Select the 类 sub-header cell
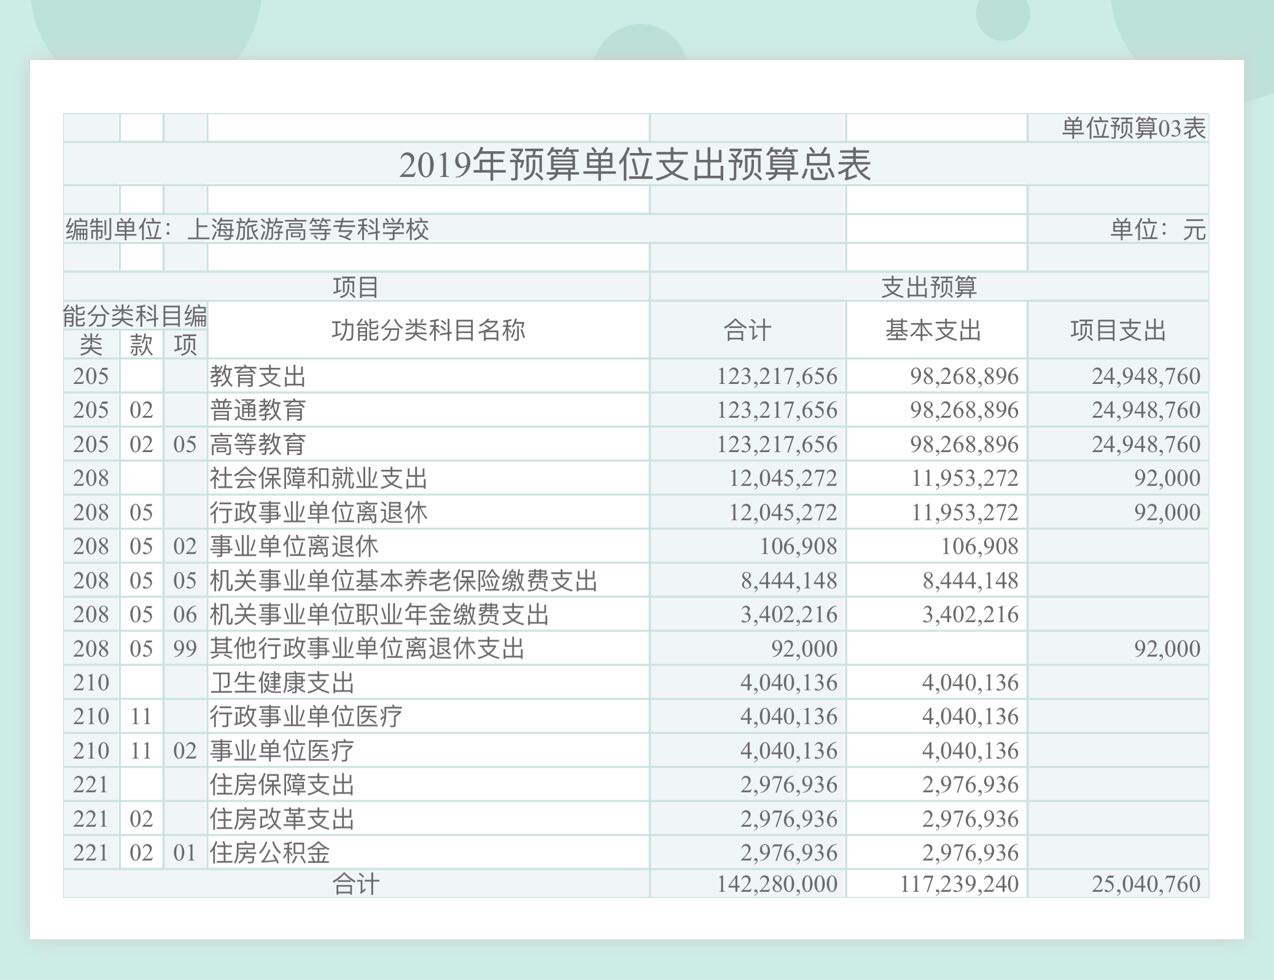Image resolution: width=1274 pixels, height=980 pixels. (91, 345)
